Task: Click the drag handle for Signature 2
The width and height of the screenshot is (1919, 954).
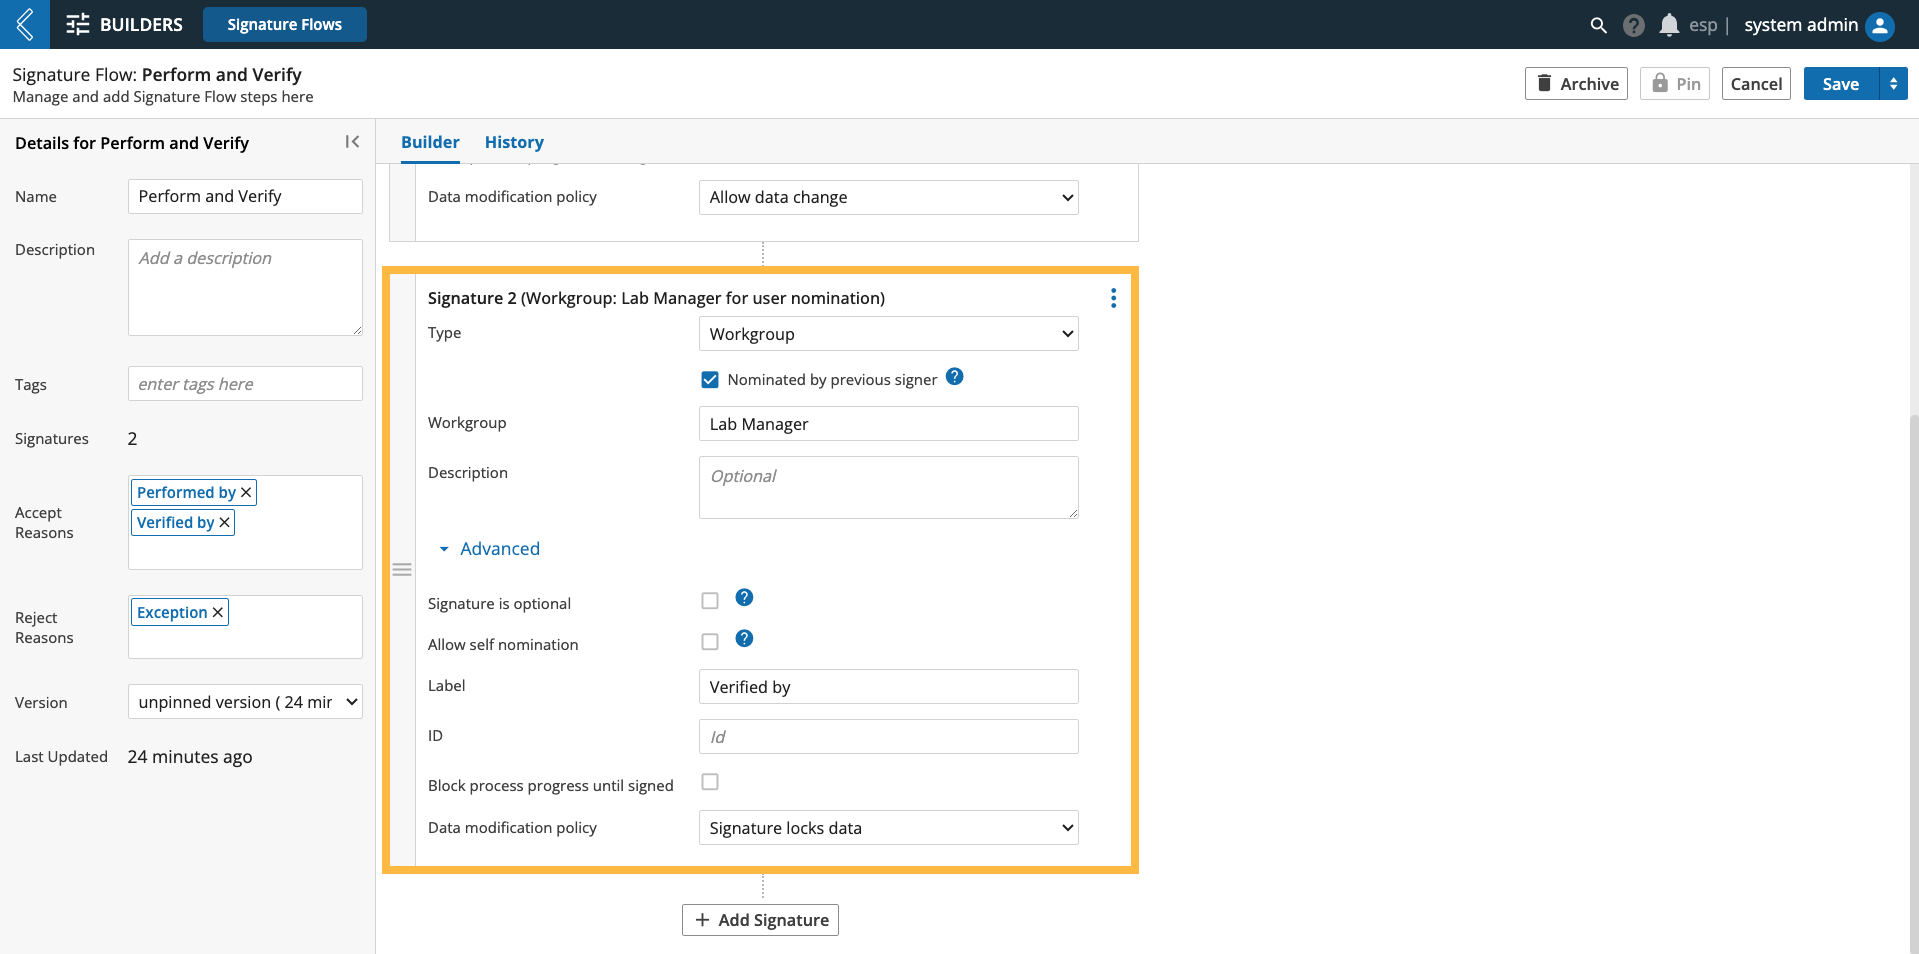Action: [402, 570]
